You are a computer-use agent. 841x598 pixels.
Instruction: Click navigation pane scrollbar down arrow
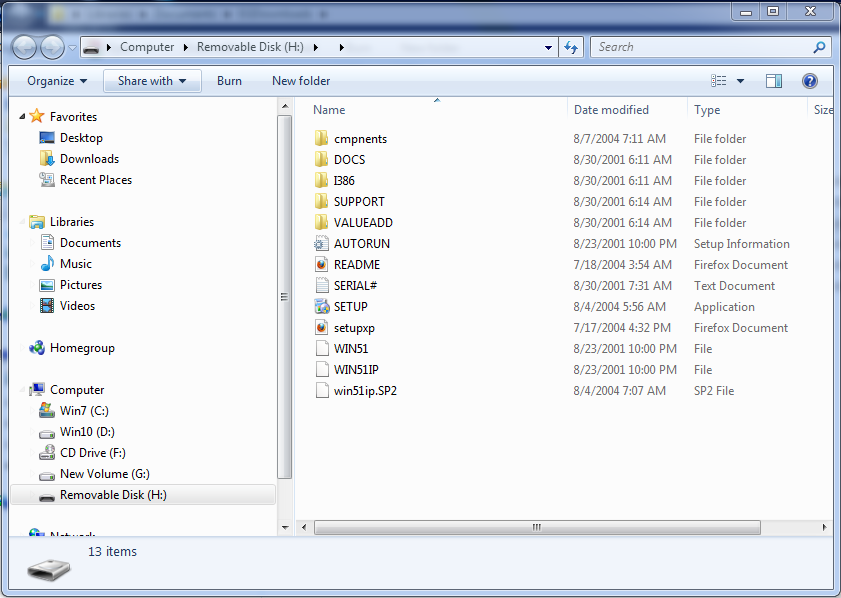[285, 528]
